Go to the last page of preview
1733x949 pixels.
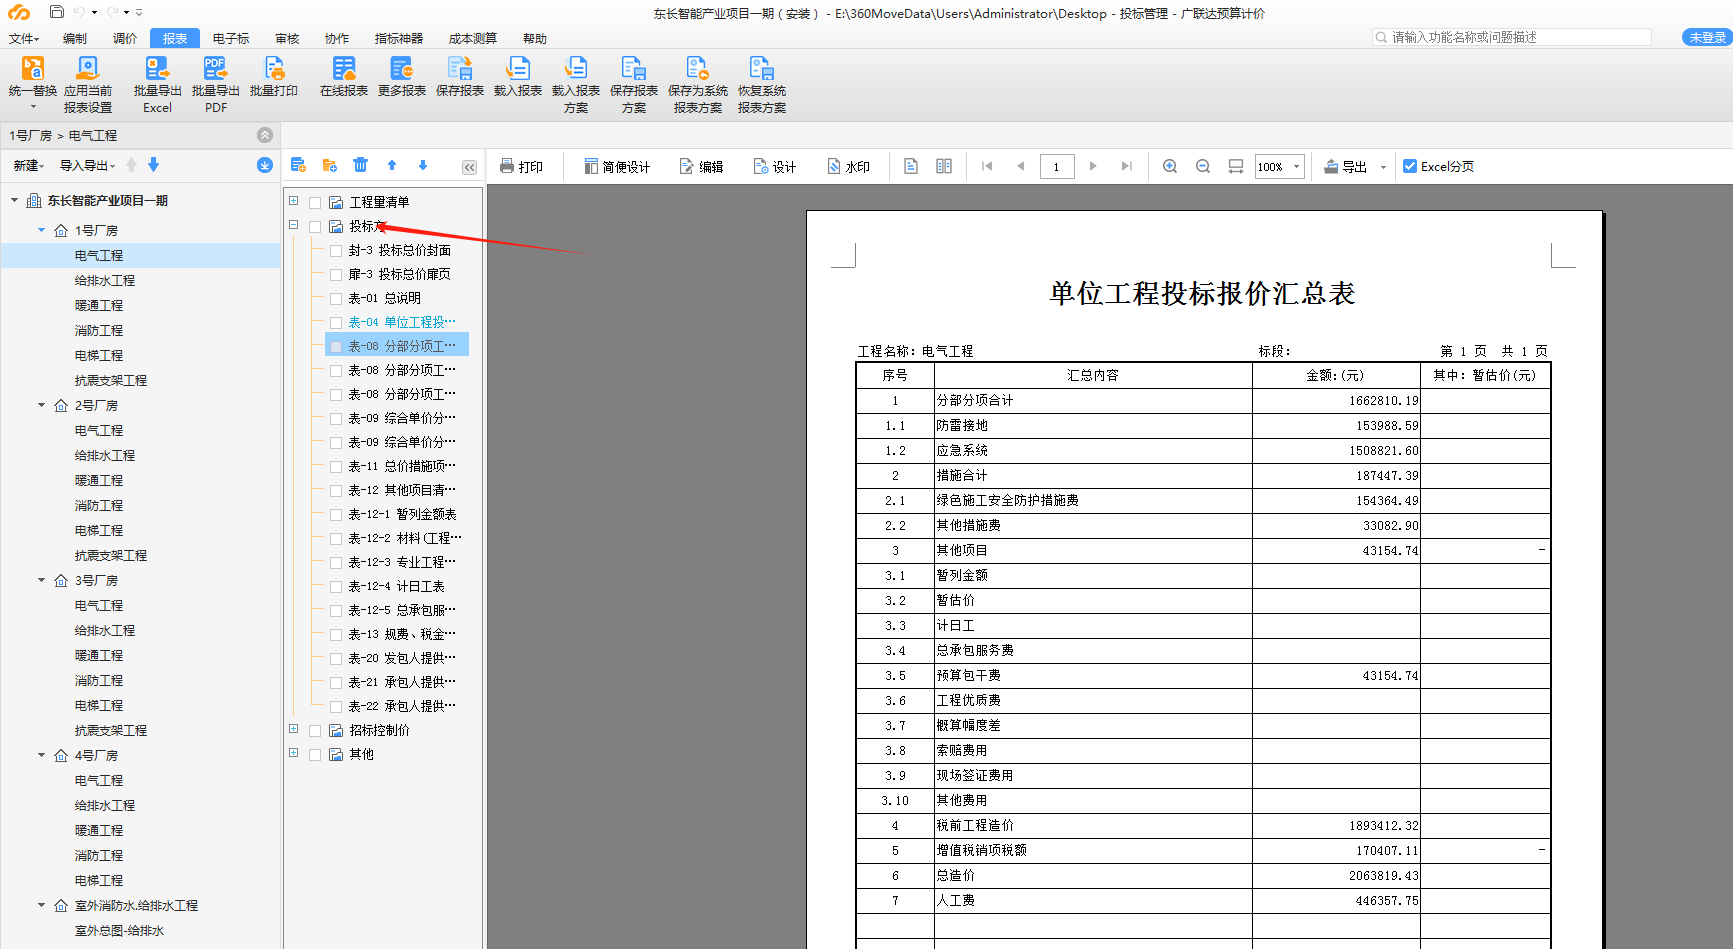coord(1127,166)
